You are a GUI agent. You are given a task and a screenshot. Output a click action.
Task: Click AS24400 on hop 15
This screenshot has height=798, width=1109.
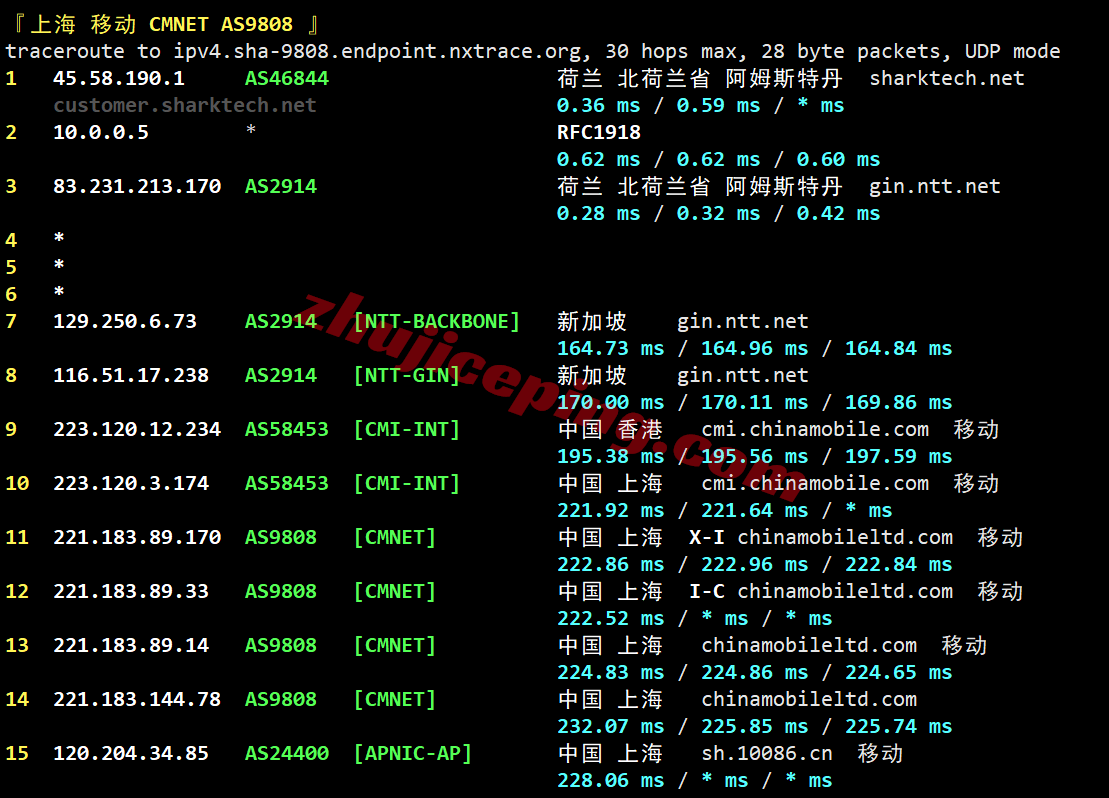(286, 753)
